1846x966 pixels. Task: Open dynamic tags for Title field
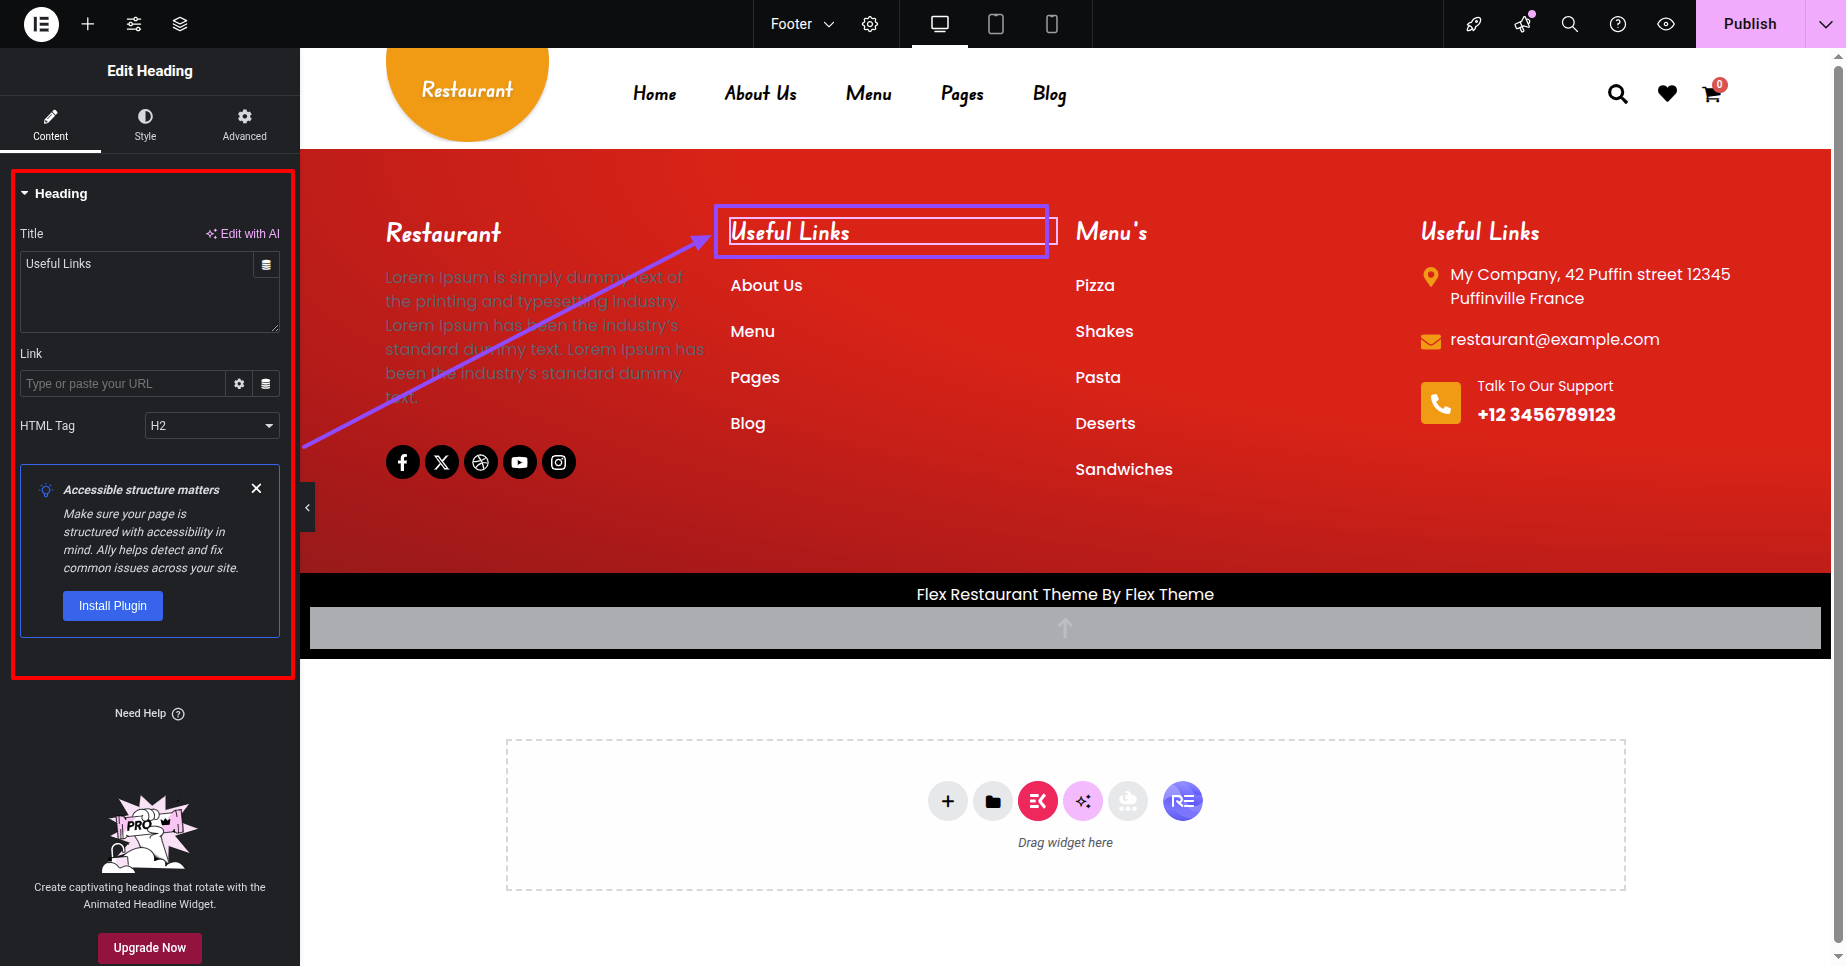pos(266,265)
